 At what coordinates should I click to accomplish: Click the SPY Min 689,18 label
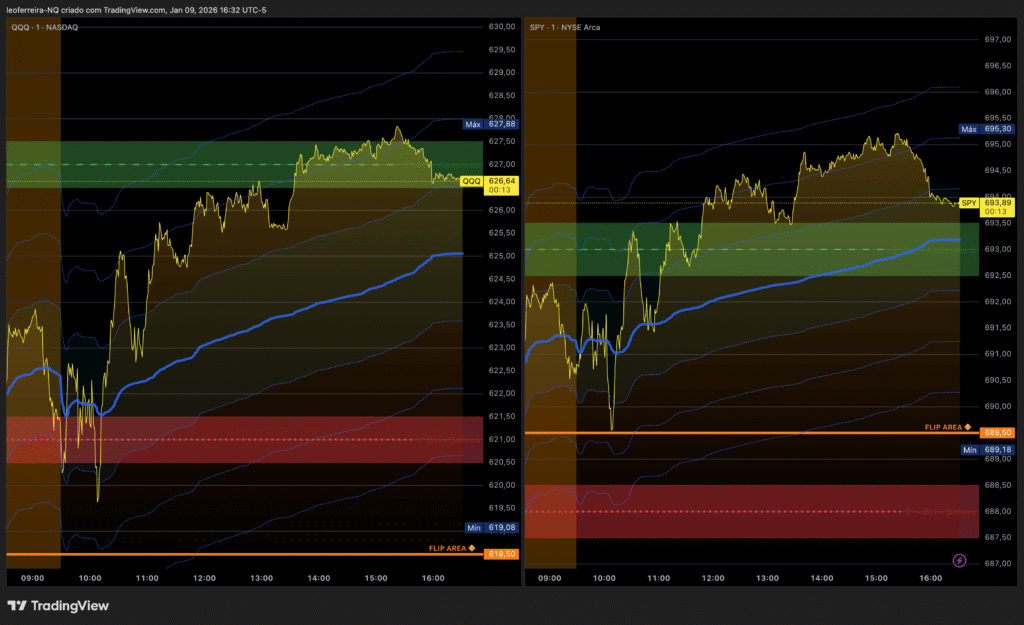coord(987,450)
